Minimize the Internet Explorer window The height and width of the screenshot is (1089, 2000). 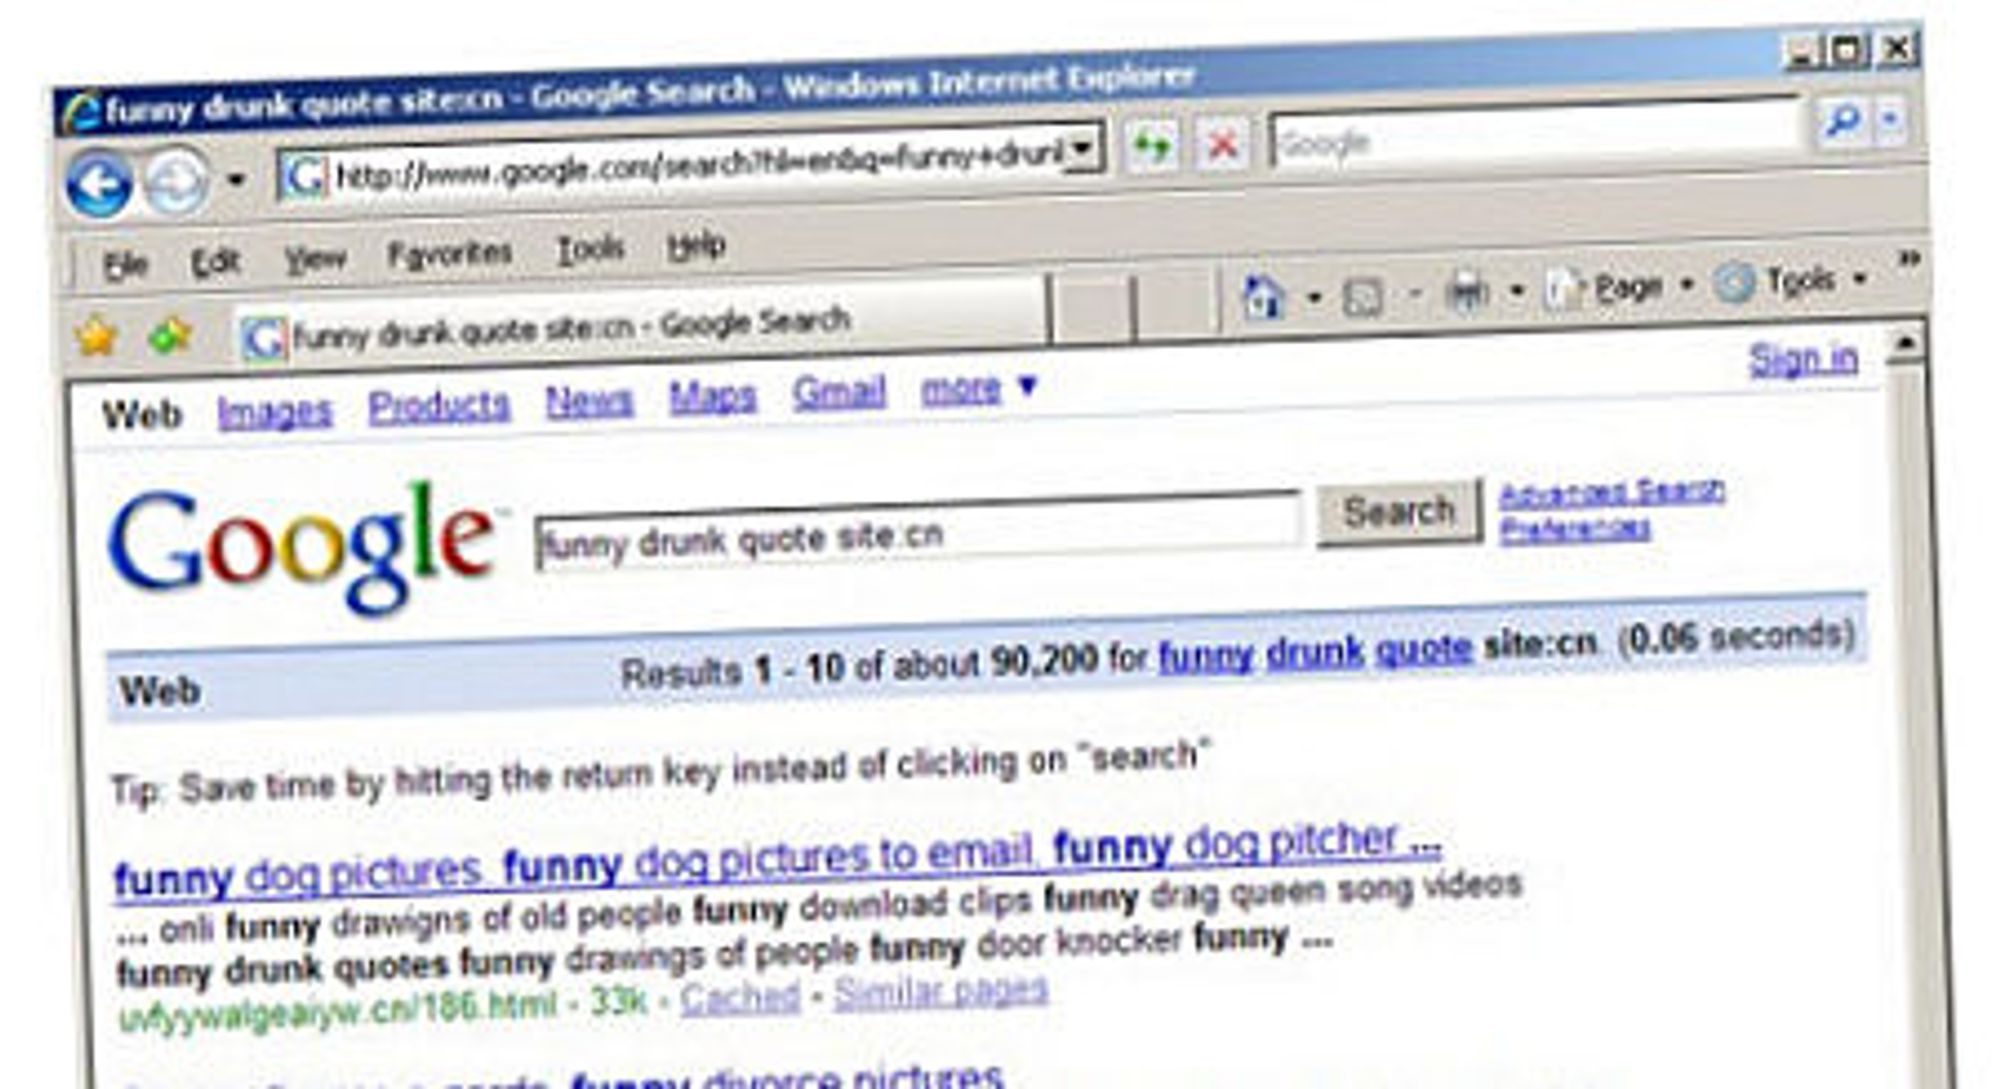(1803, 53)
